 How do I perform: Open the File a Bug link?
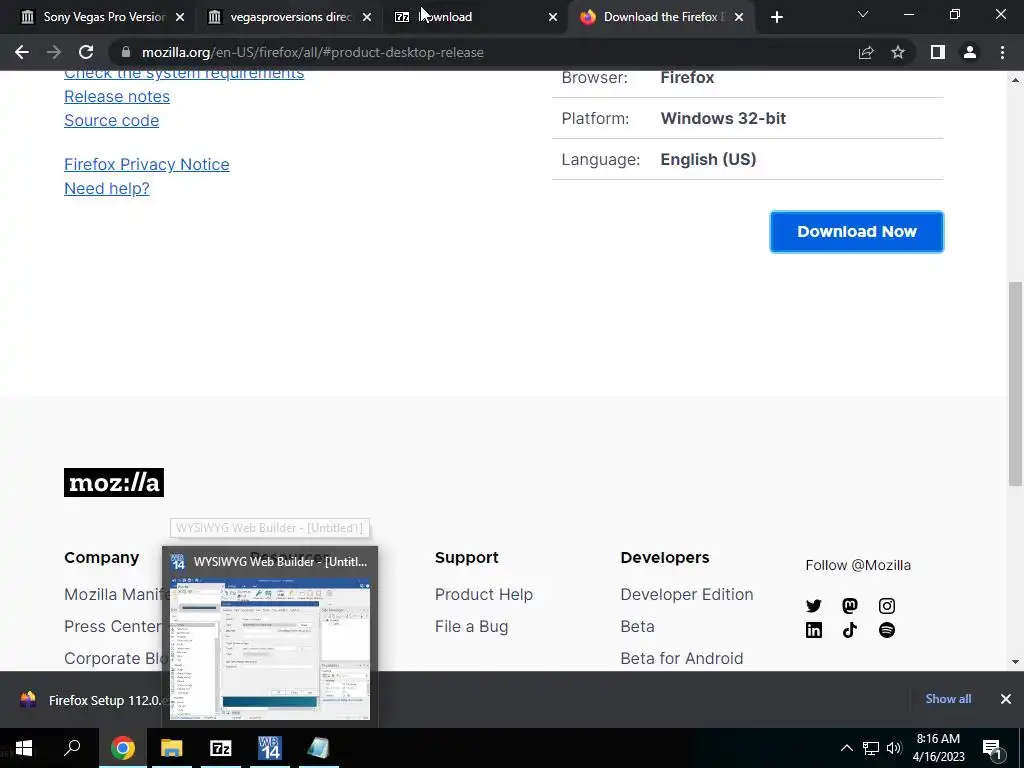[x=472, y=626]
